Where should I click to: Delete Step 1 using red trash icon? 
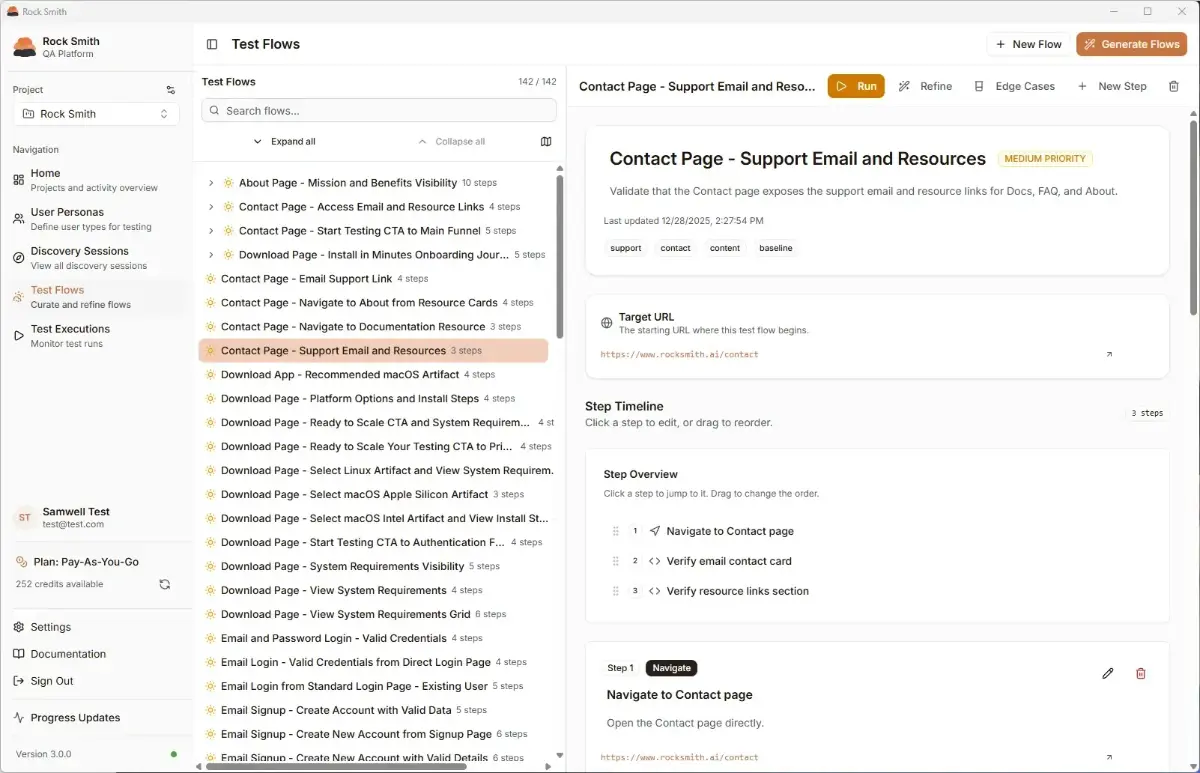pos(1141,674)
